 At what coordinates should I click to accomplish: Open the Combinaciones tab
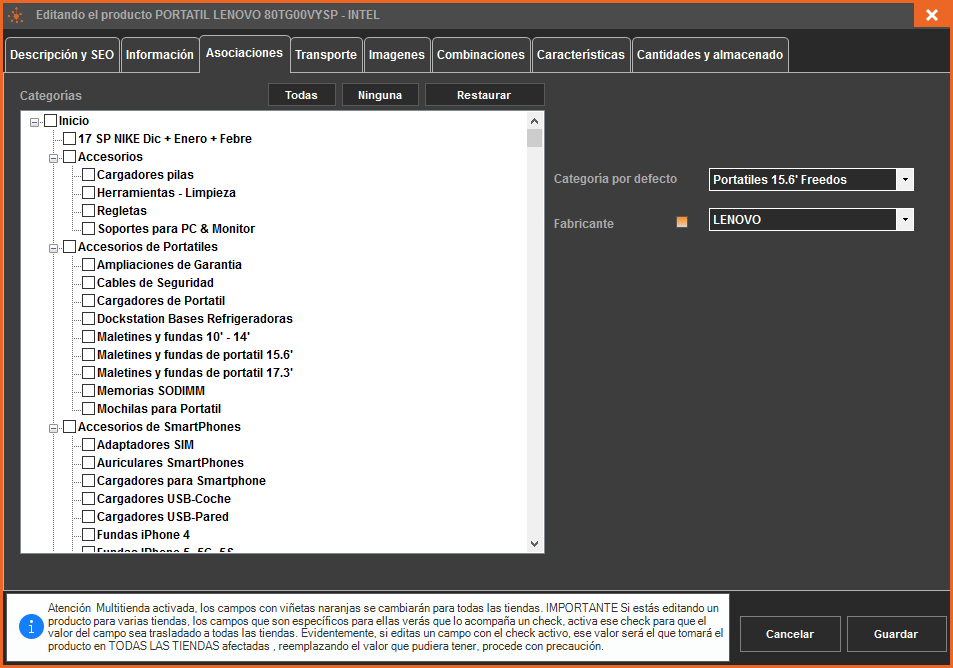click(480, 55)
